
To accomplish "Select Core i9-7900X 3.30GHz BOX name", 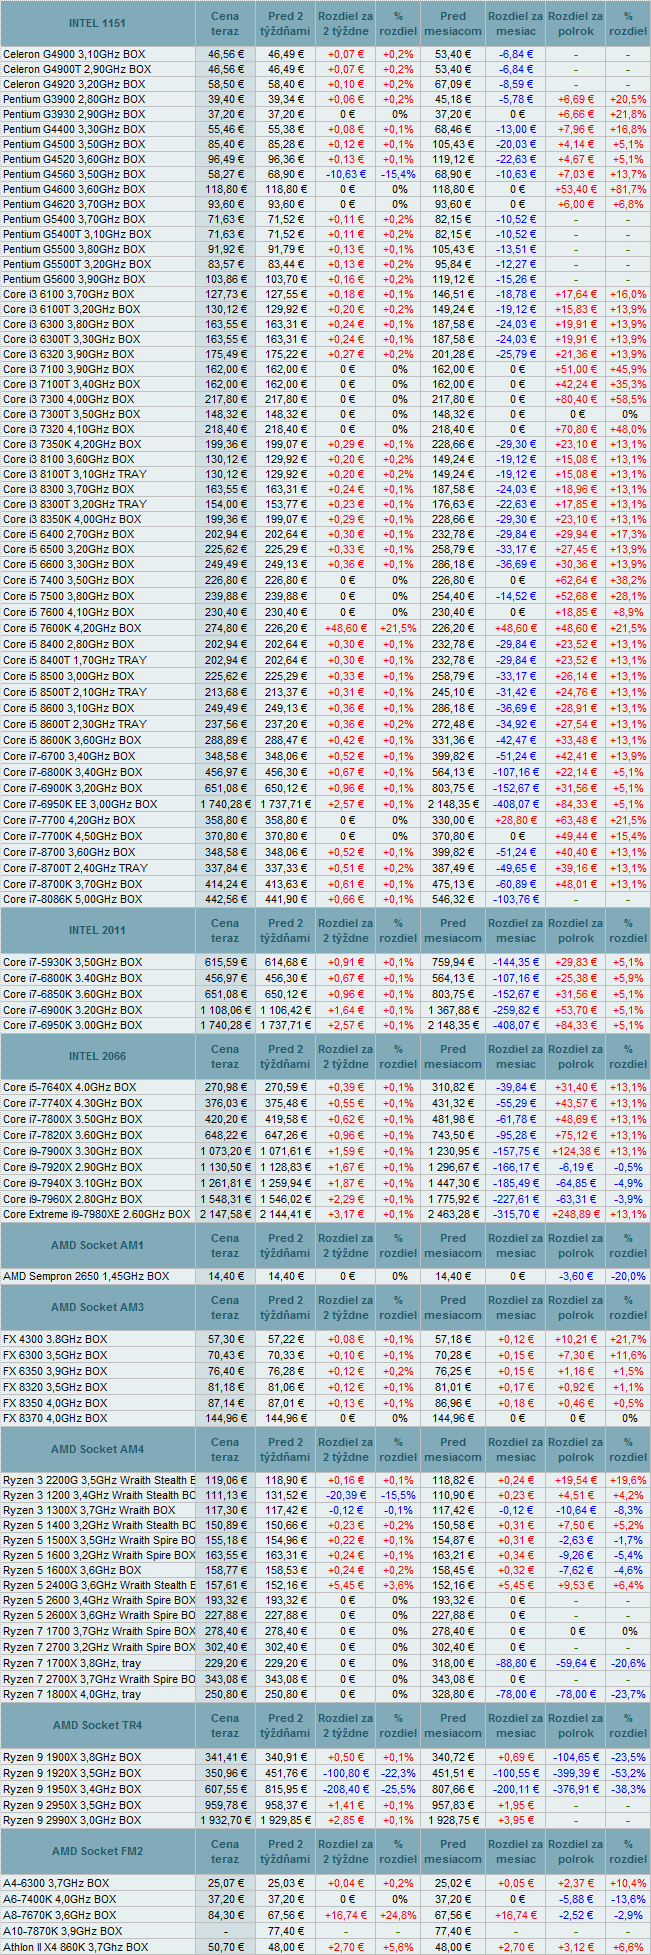I will tap(72, 1151).
